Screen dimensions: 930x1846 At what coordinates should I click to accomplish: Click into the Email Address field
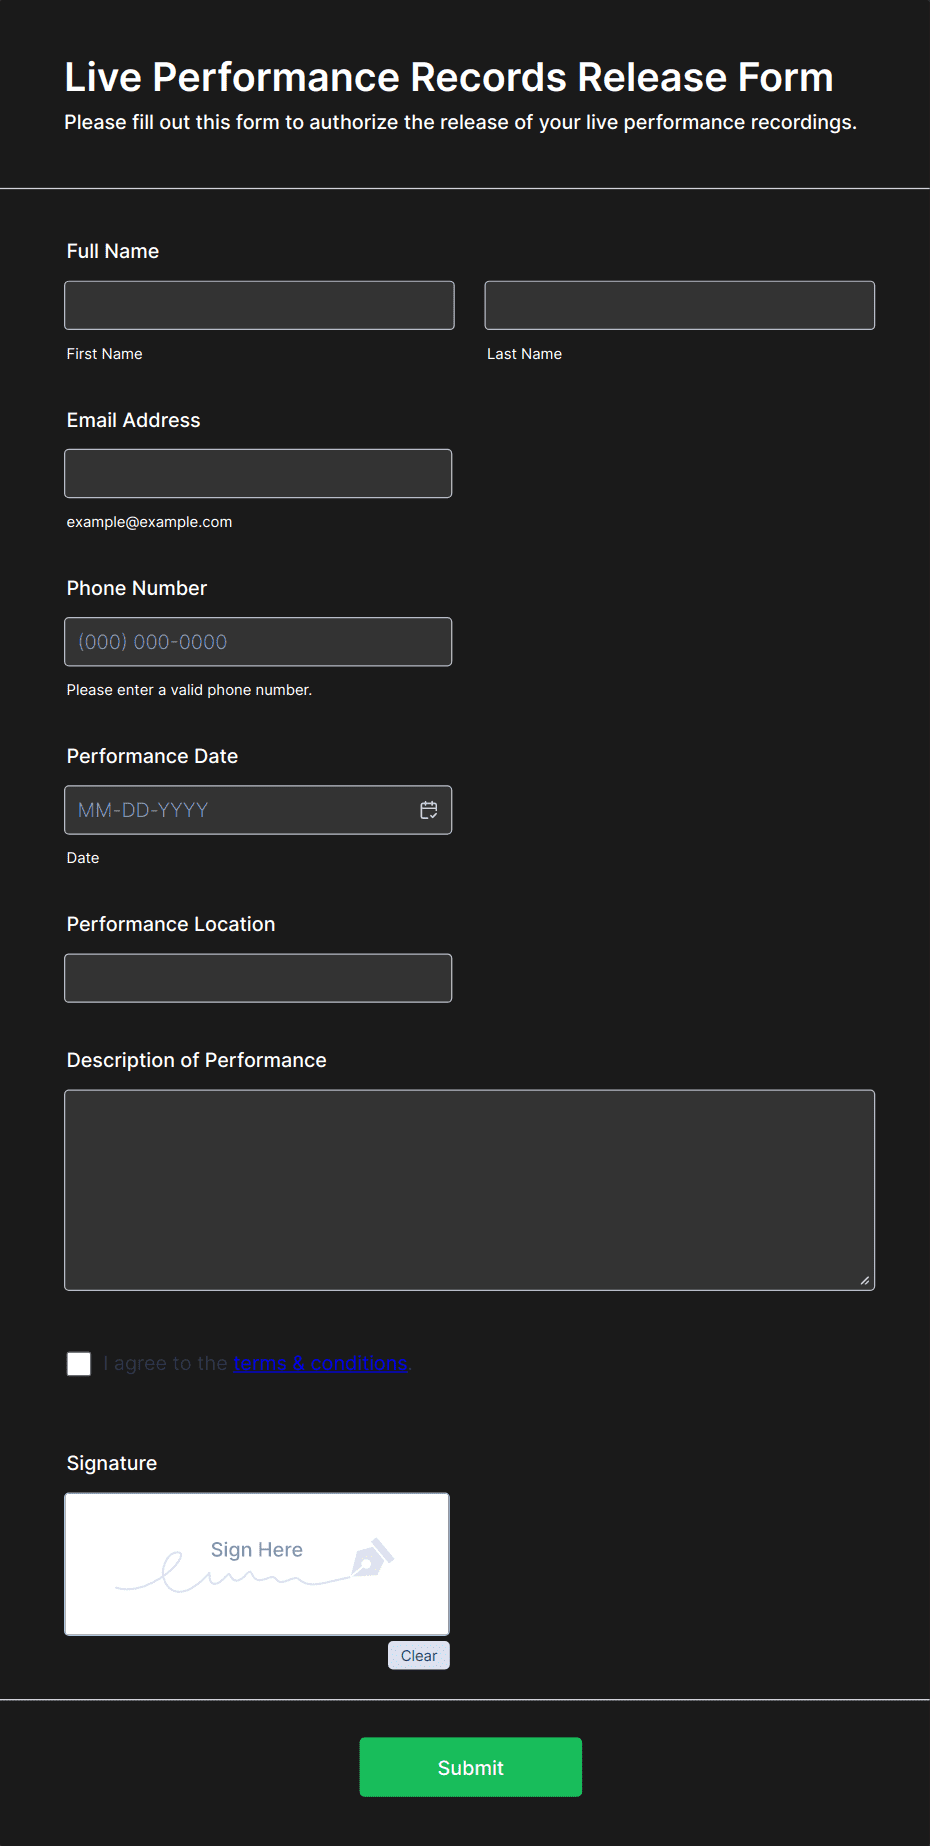[258, 474]
